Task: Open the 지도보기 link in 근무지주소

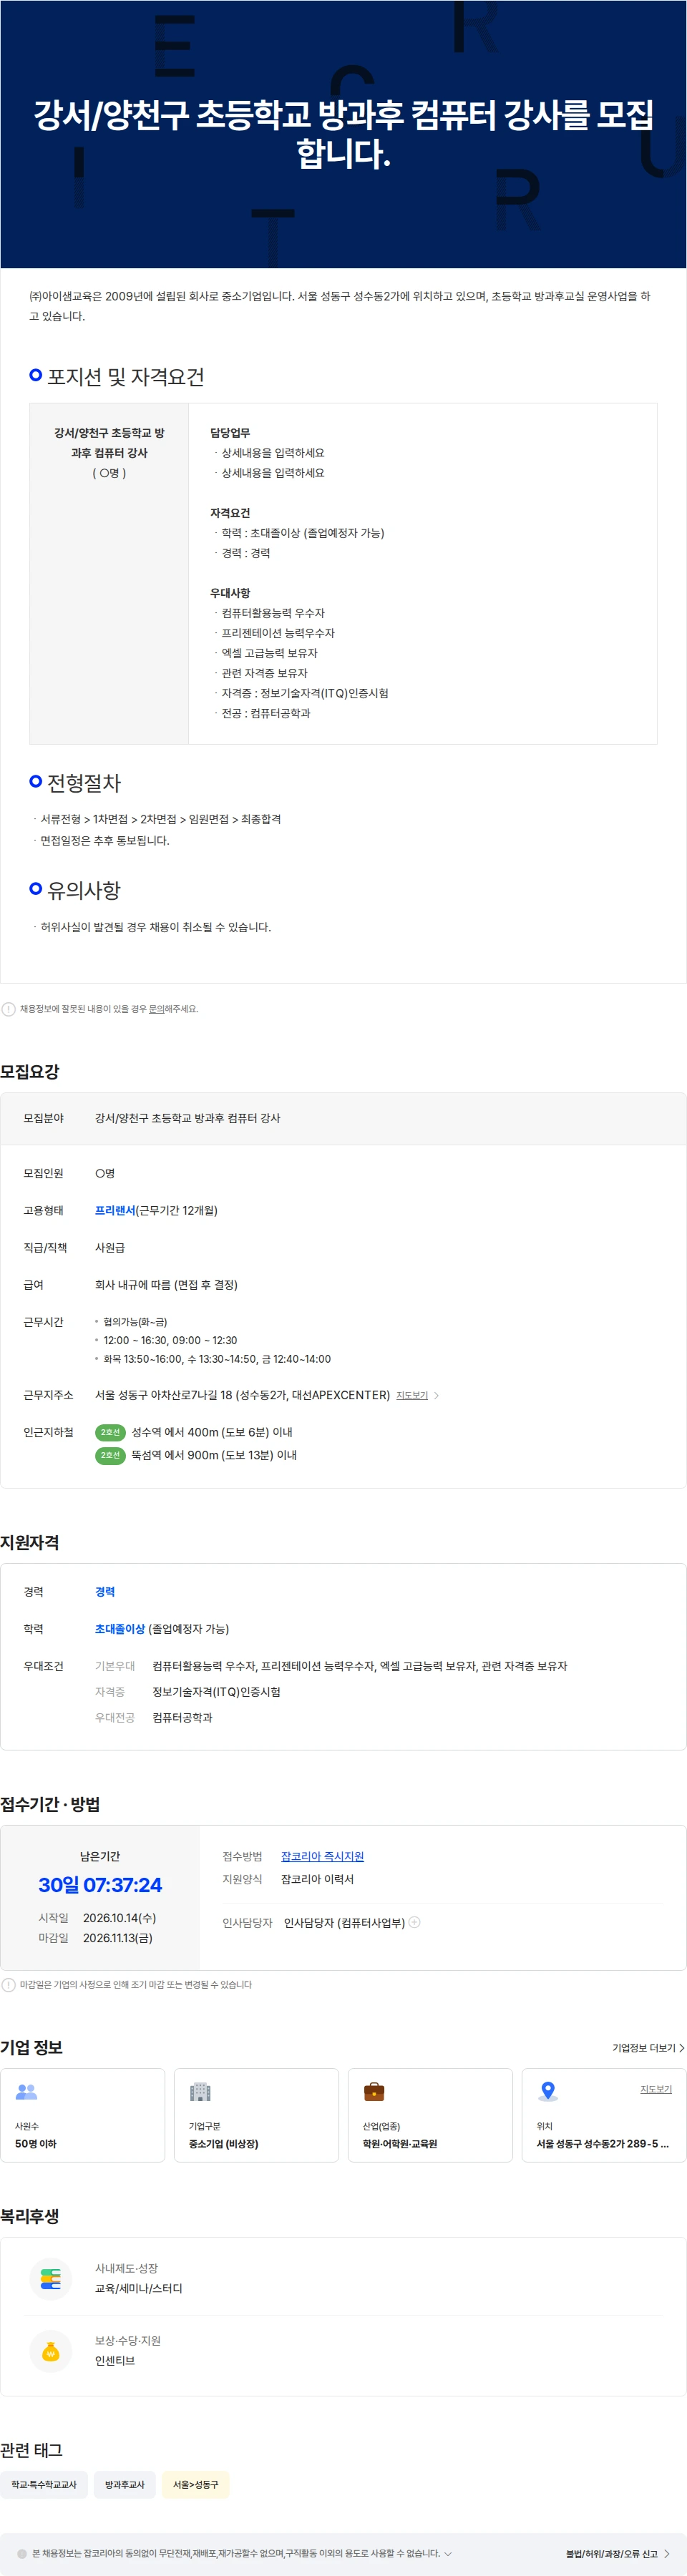Action: click(x=412, y=1395)
